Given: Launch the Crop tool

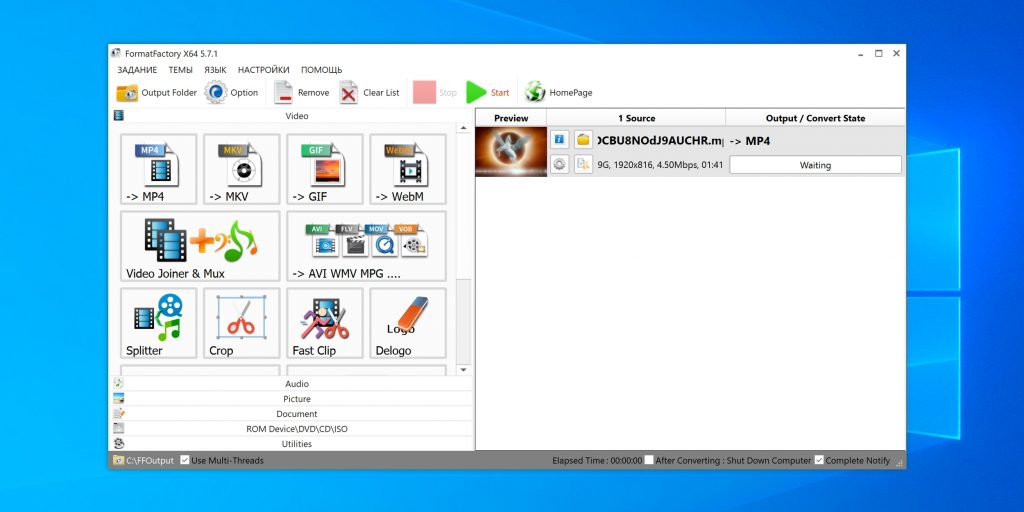Looking at the screenshot, I should click(x=242, y=323).
